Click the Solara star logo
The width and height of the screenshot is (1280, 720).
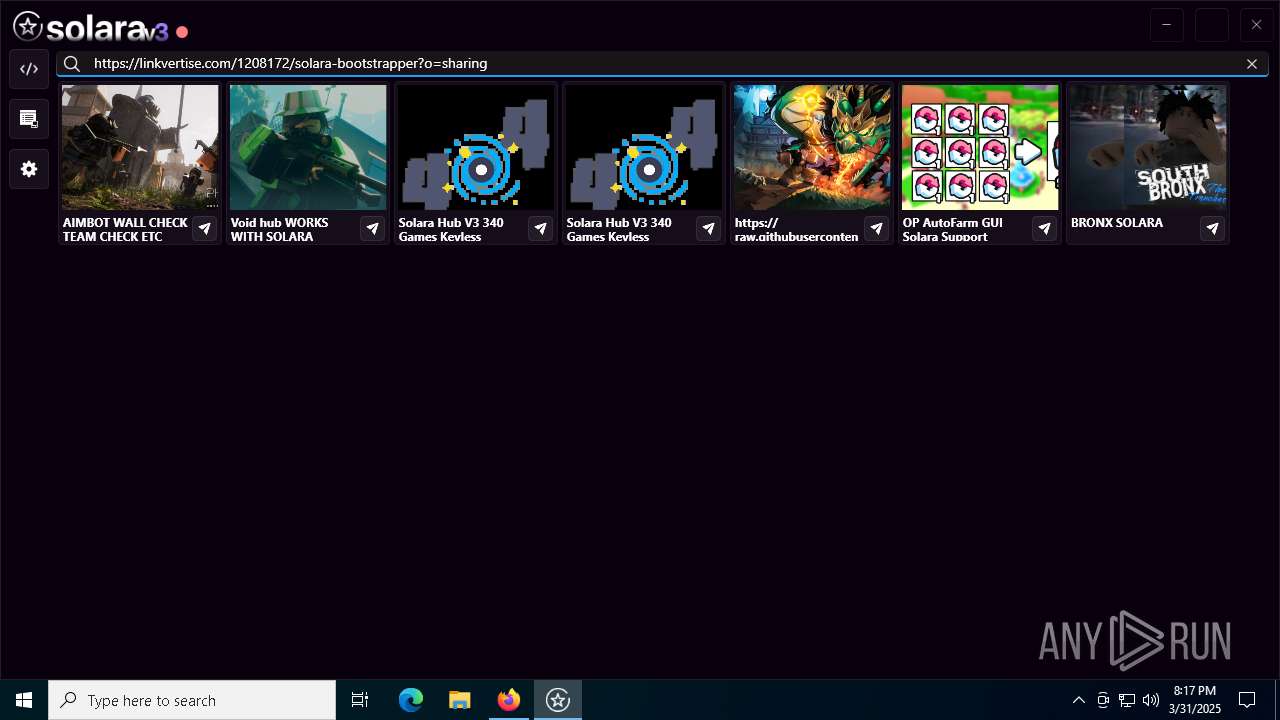[x=27, y=27]
